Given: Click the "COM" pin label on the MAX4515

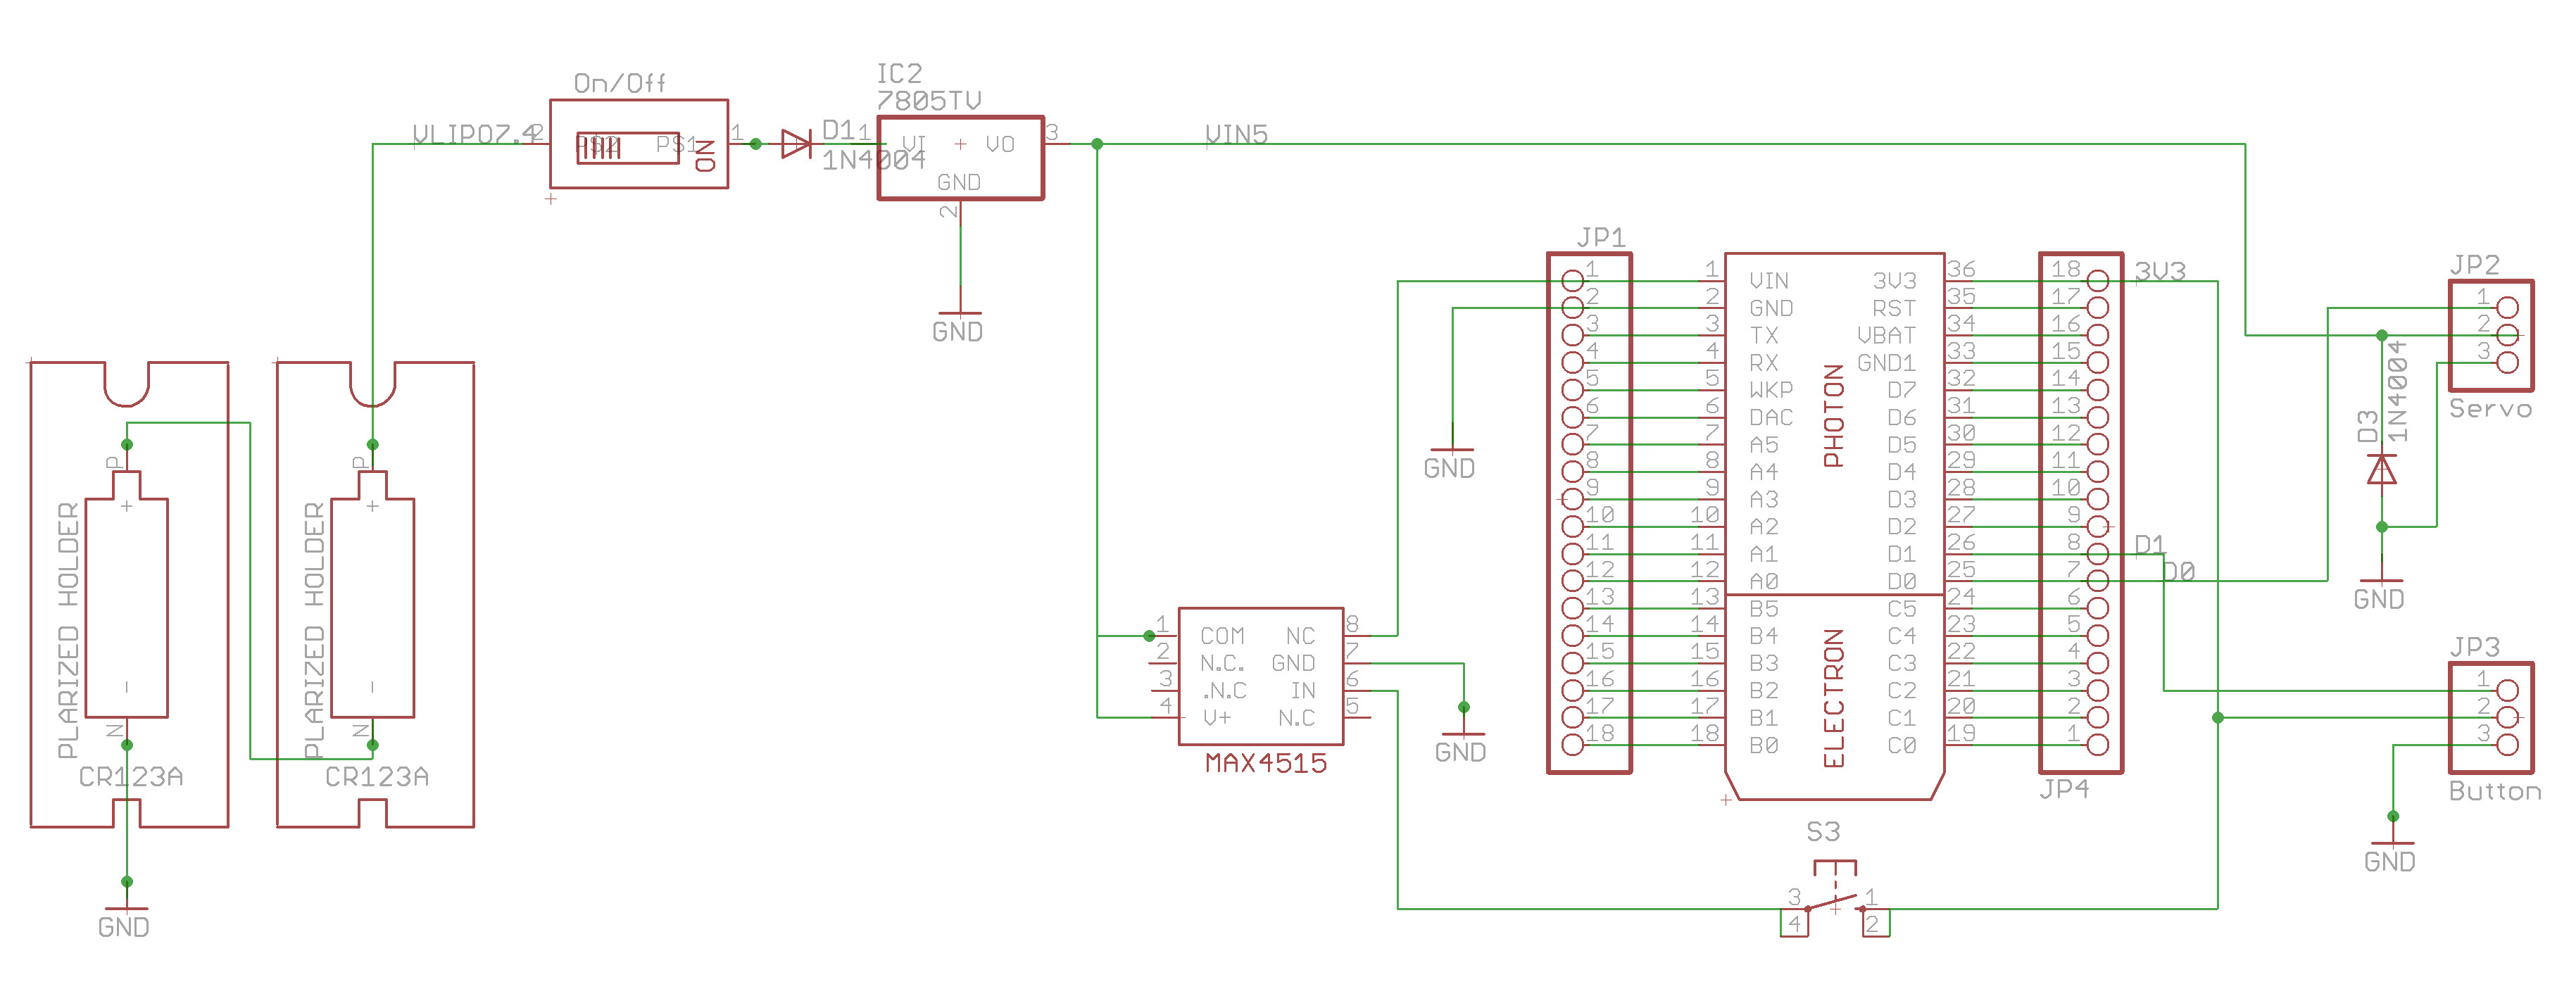Looking at the screenshot, I should (1222, 635).
